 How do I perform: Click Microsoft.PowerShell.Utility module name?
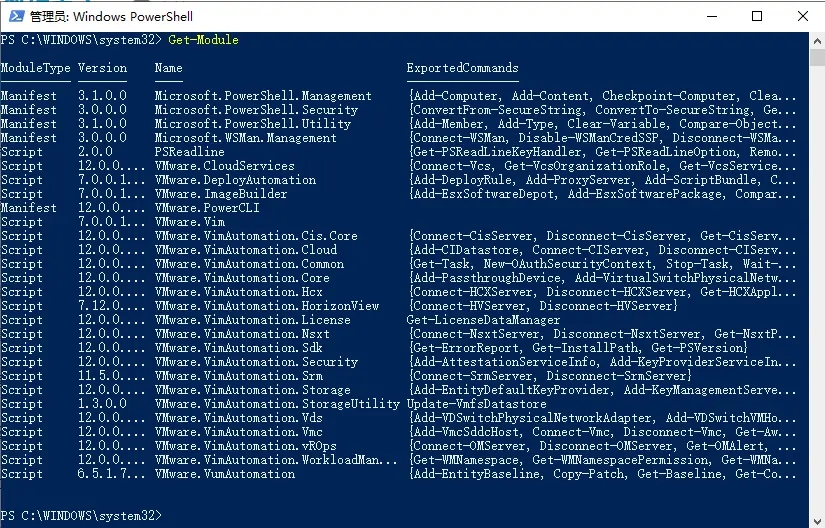click(x=253, y=124)
